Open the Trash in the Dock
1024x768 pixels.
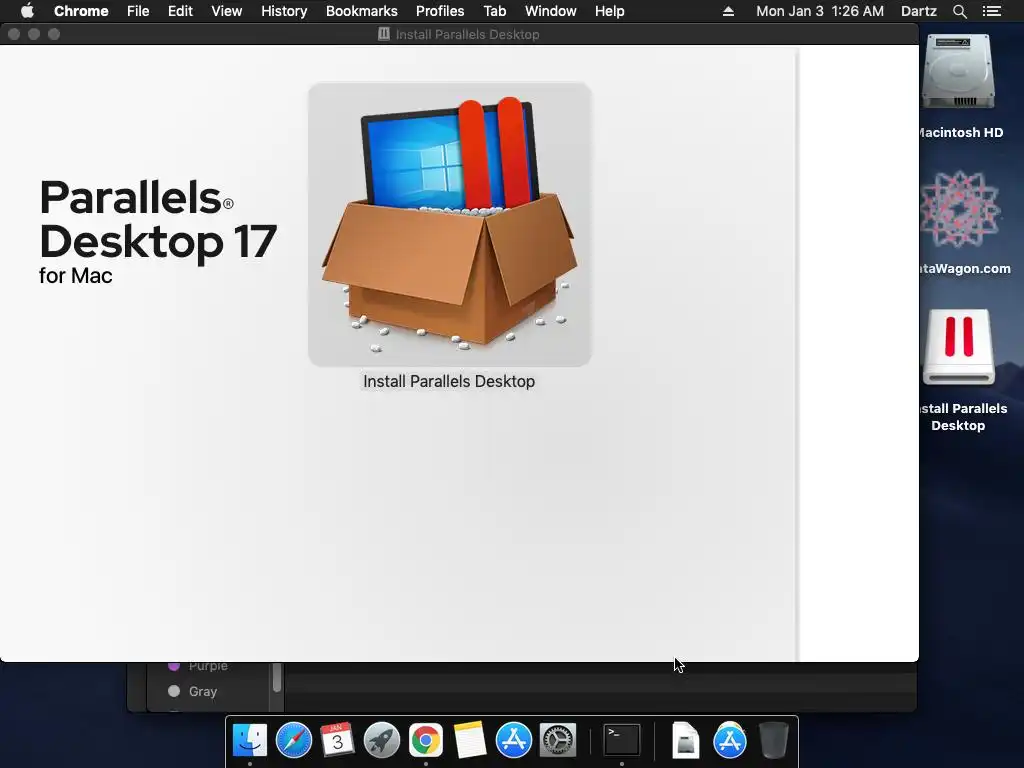(x=774, y=741)
